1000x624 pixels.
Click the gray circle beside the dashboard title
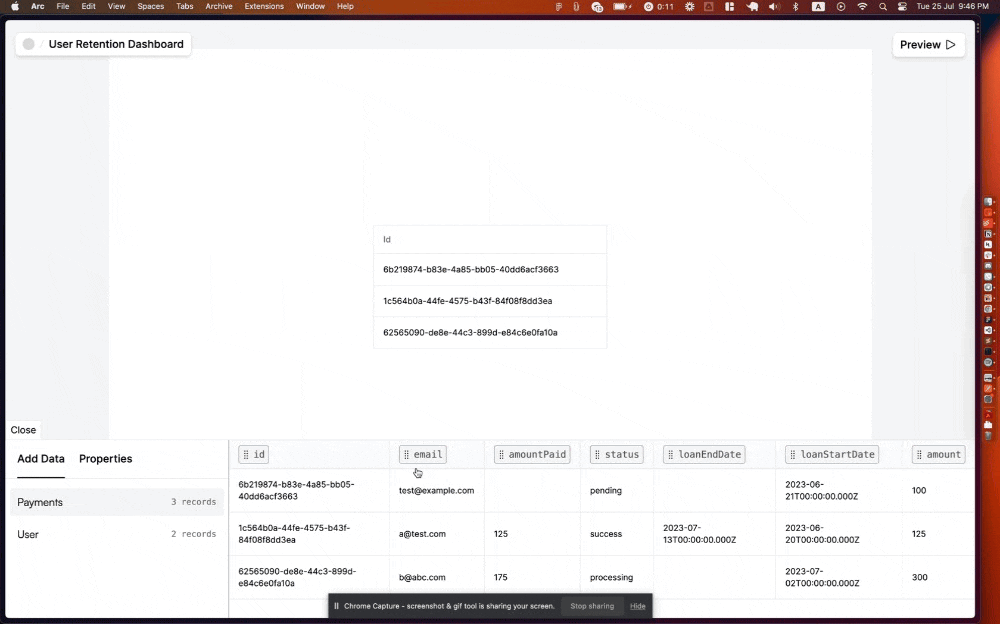[x=29, y=44]
